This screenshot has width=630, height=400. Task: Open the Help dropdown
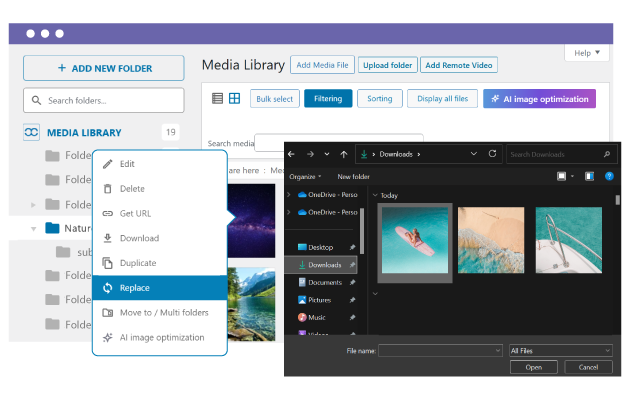(587, 53)
